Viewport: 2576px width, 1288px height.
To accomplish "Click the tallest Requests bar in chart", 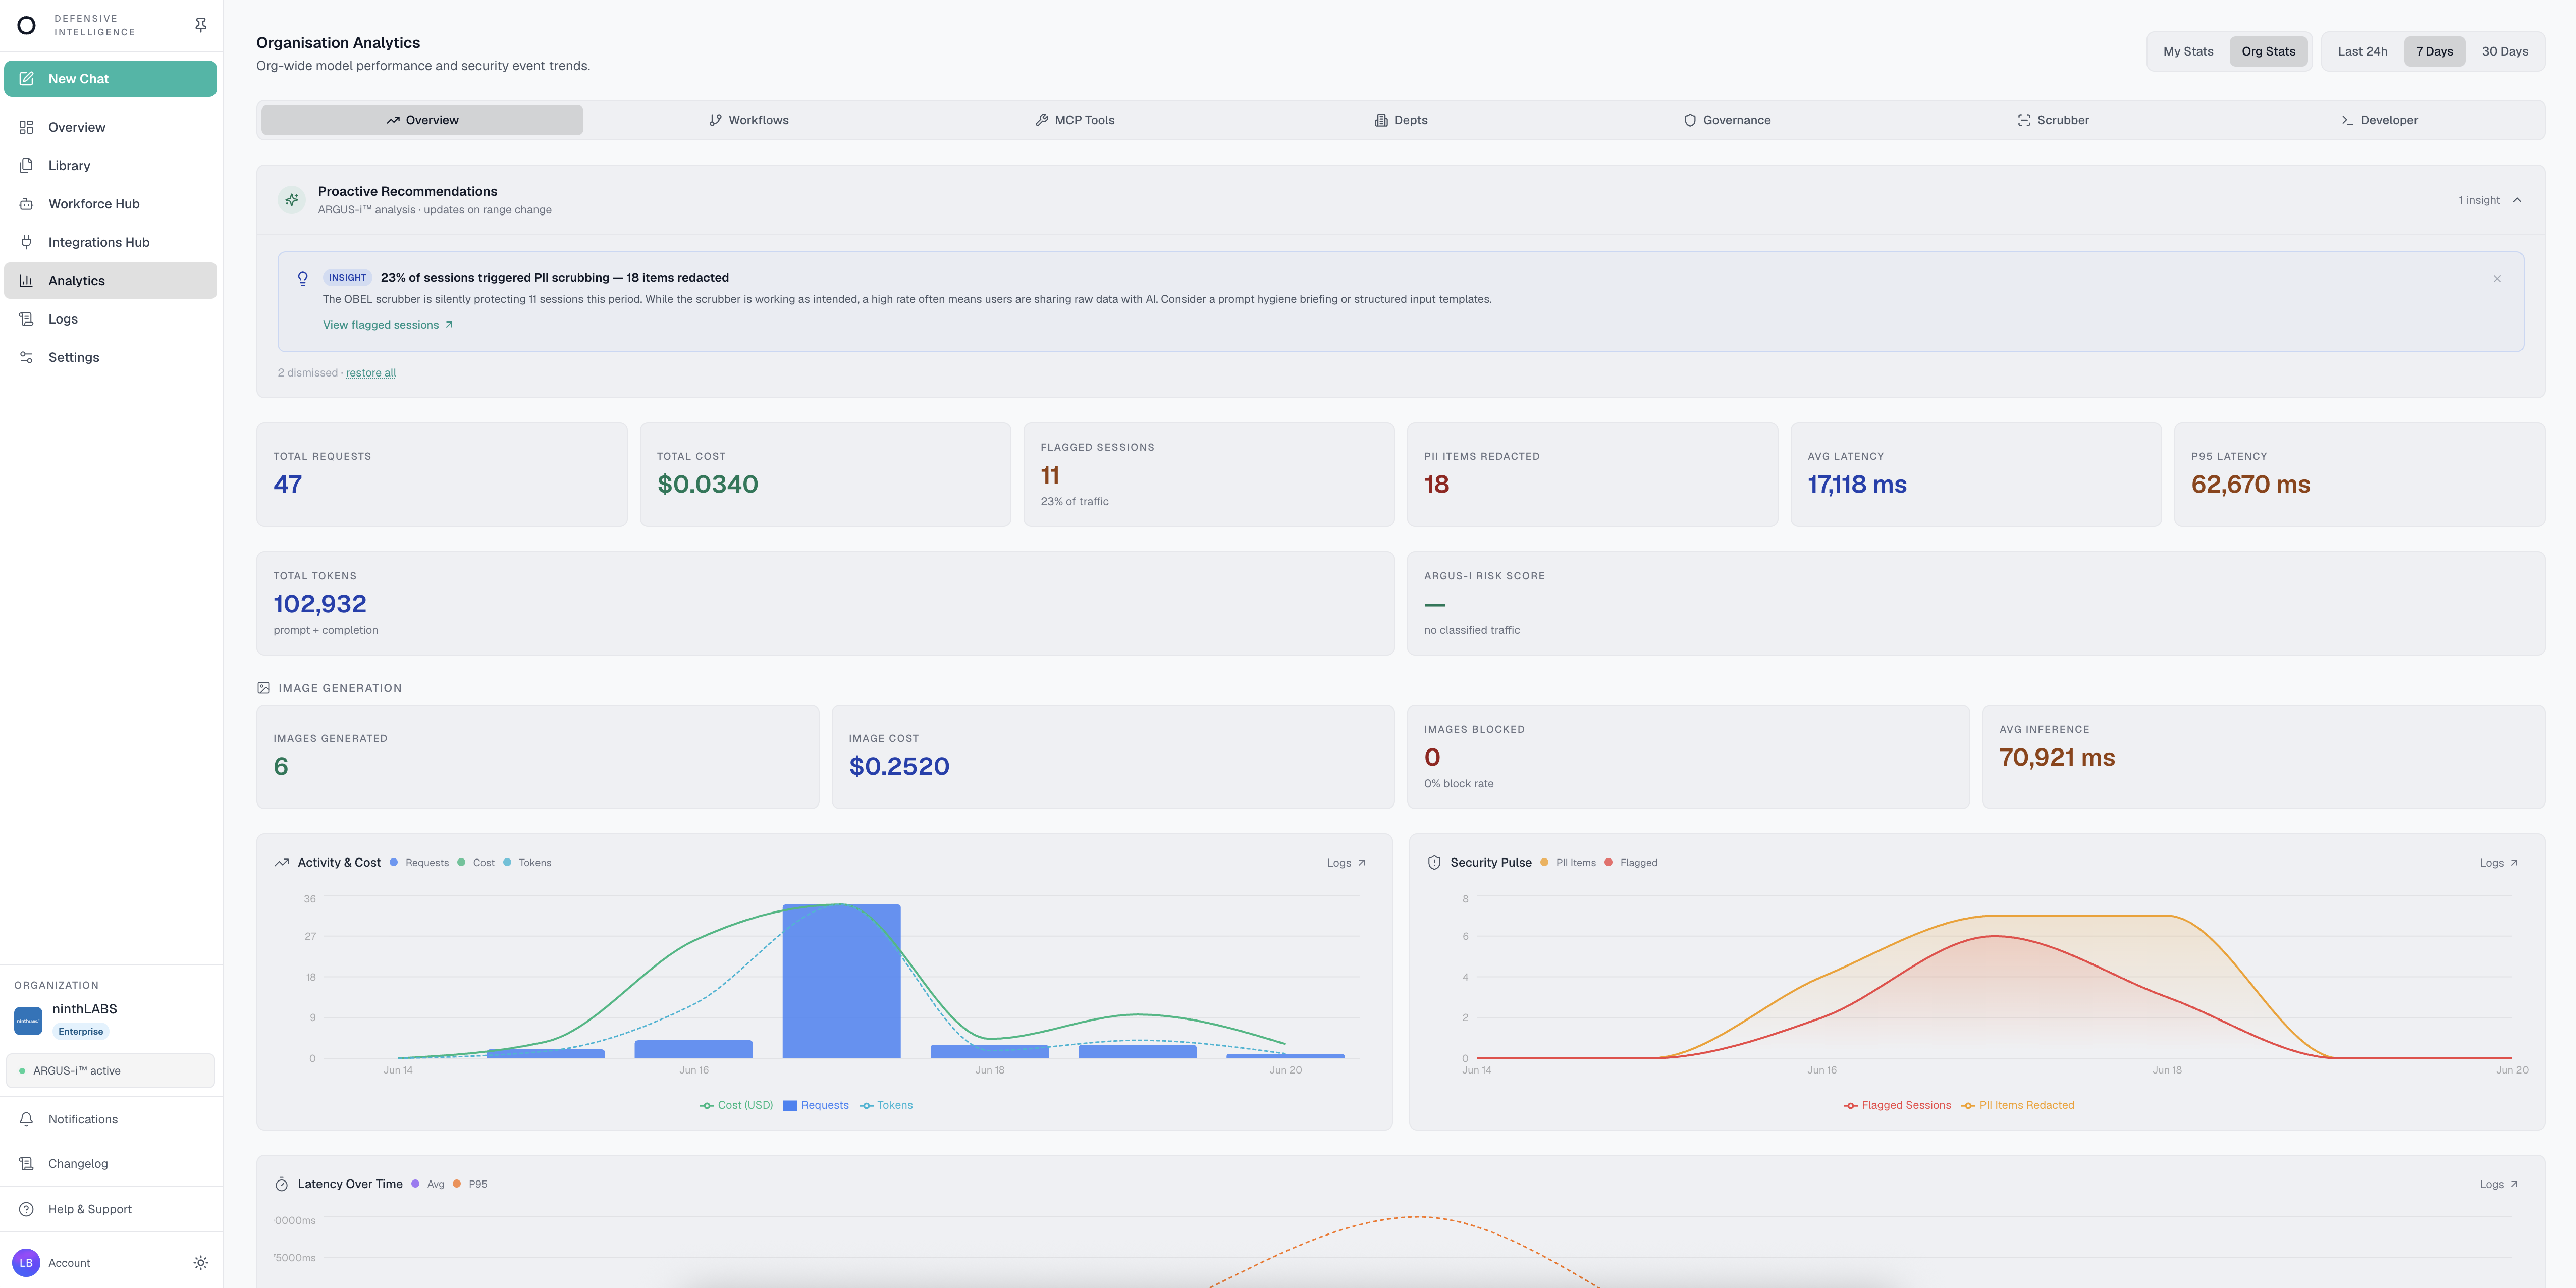I will coord(841,981).
